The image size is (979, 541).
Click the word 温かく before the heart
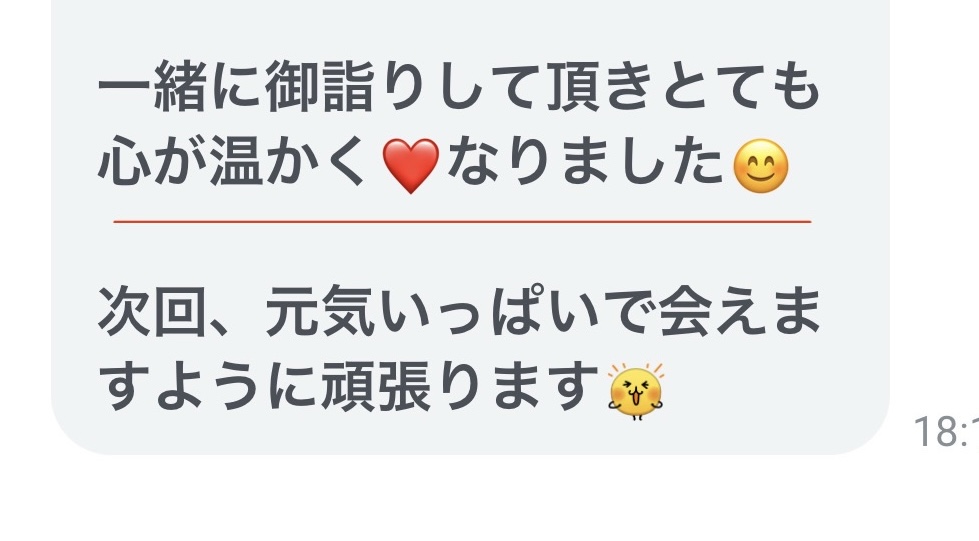click(x=290, y=161)
